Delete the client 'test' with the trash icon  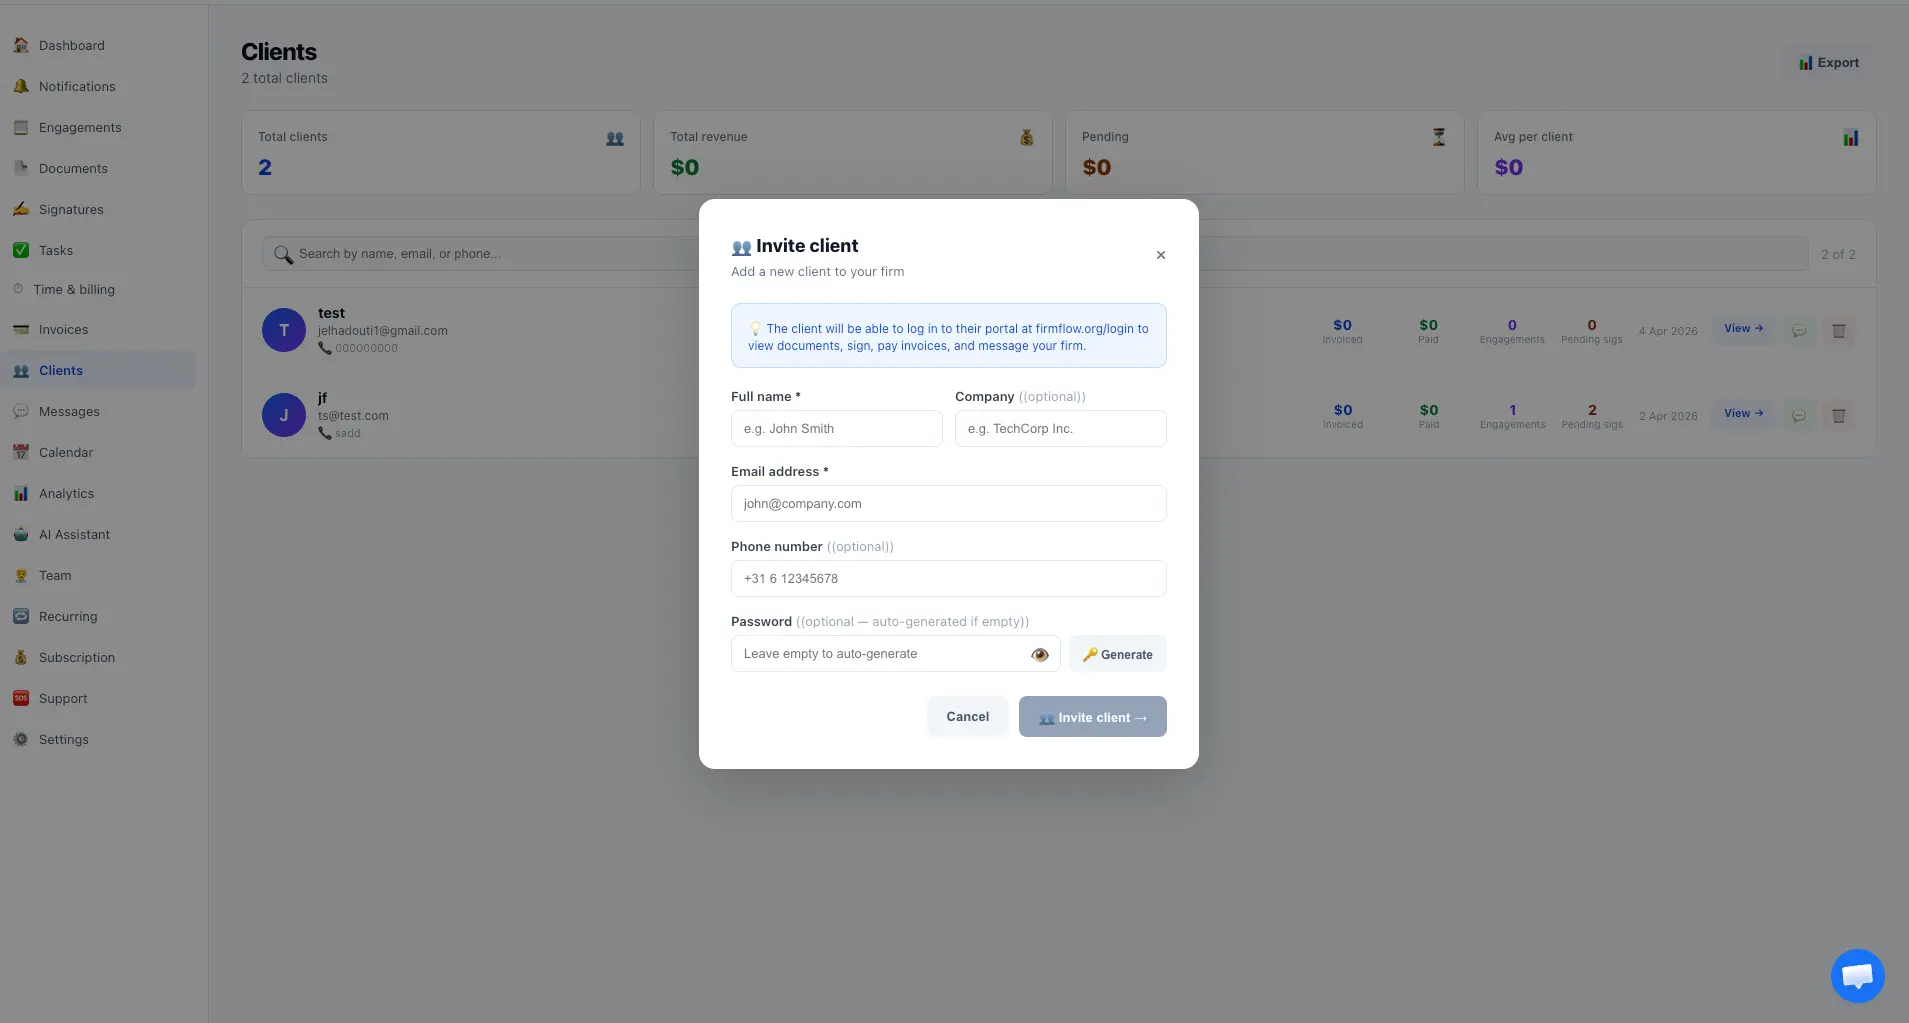1839,331
